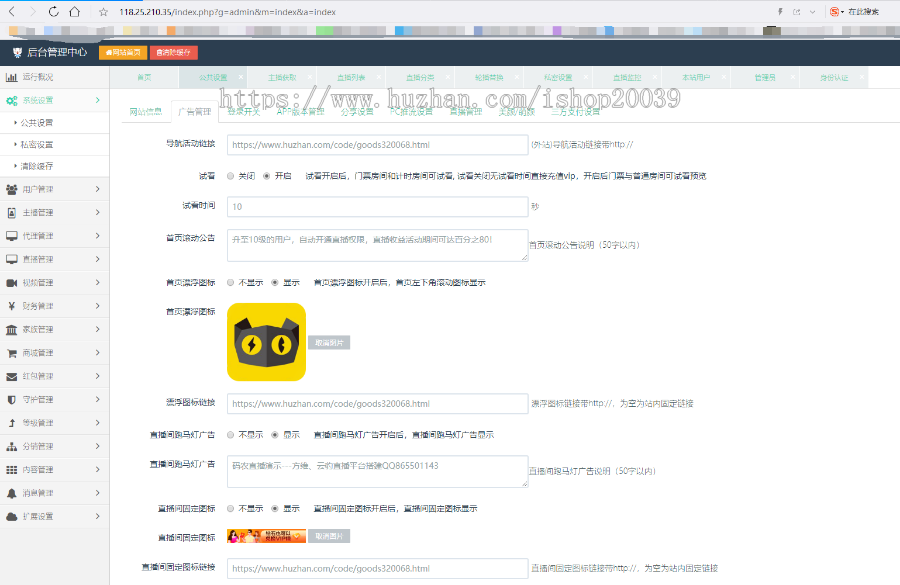Select 不显示 for 首页漂浮图标

tap(231, 283)
